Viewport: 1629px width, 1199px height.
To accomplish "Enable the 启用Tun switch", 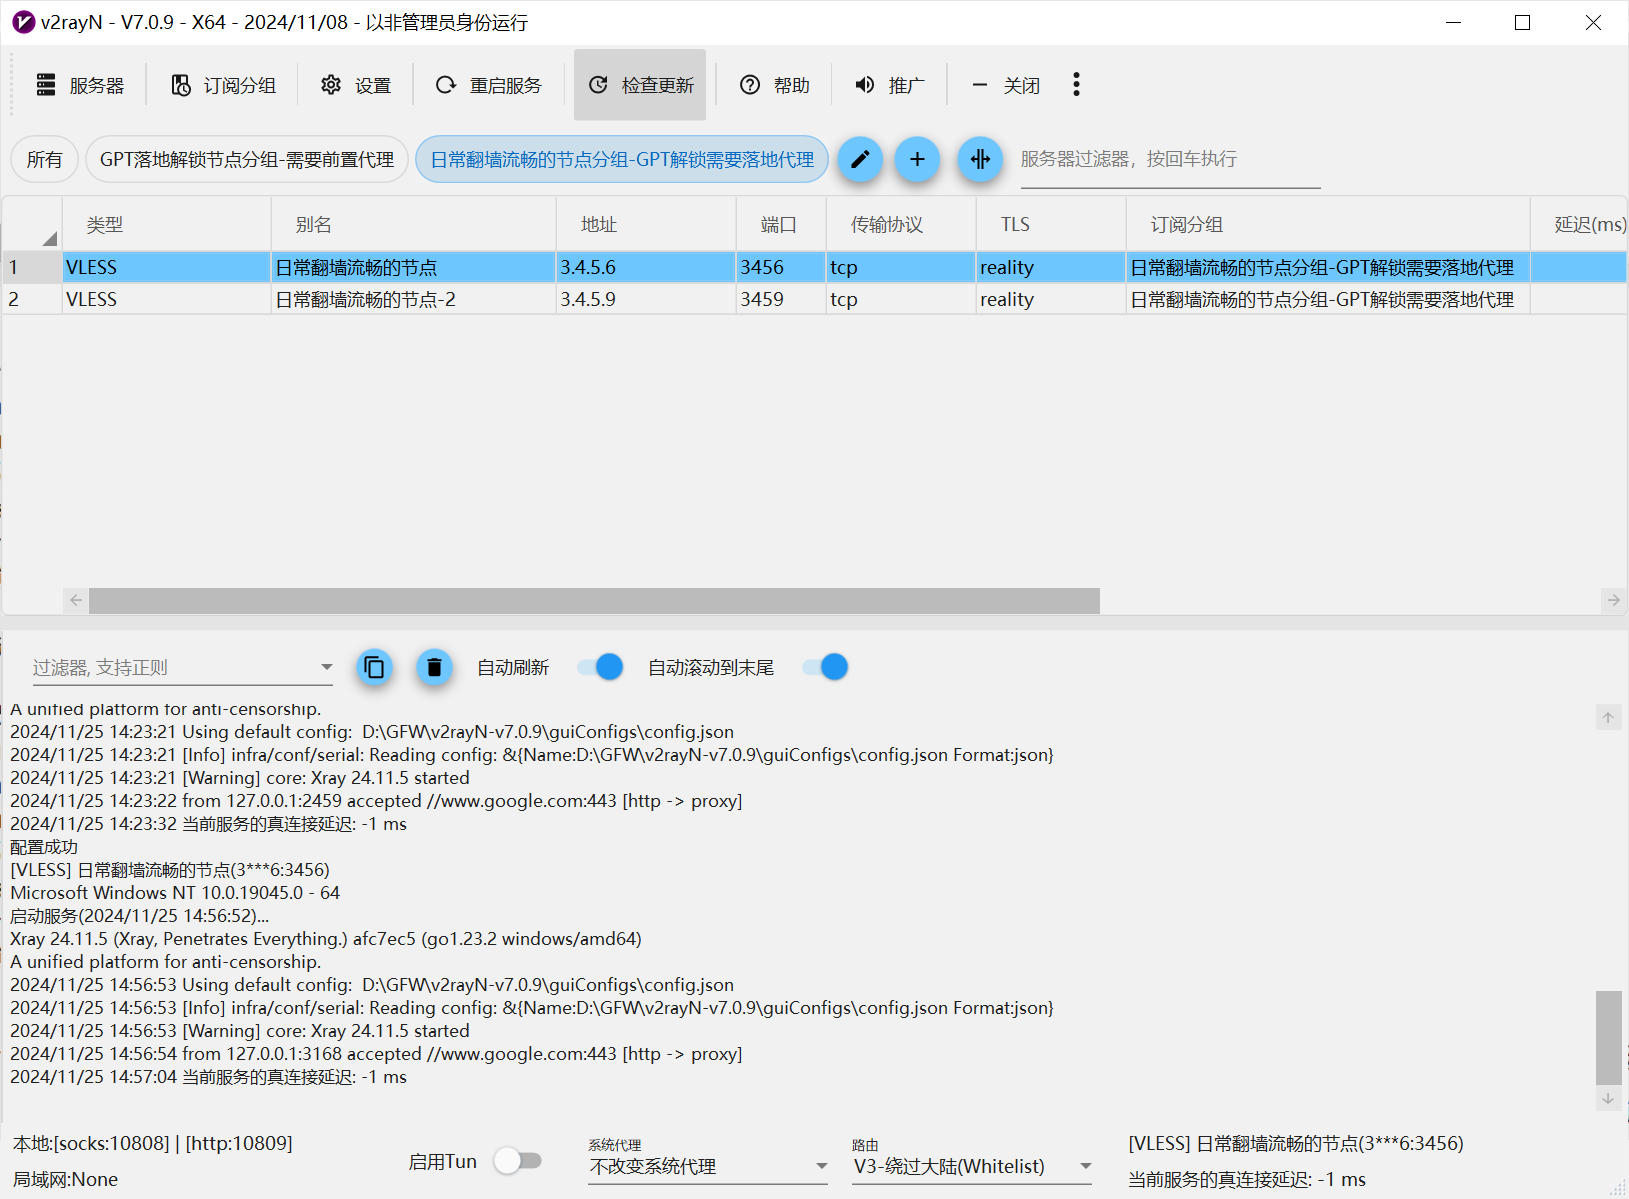I will pyautogui.click(x=518, y=1161).
